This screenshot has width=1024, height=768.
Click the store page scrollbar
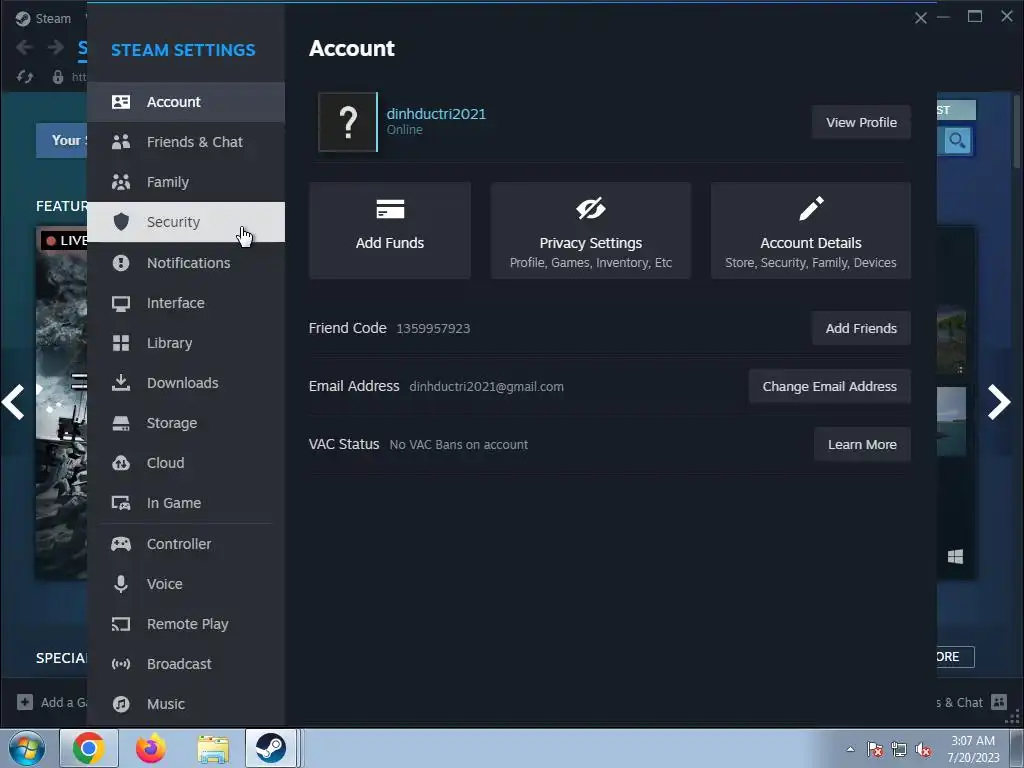[x=1017, y=131]
